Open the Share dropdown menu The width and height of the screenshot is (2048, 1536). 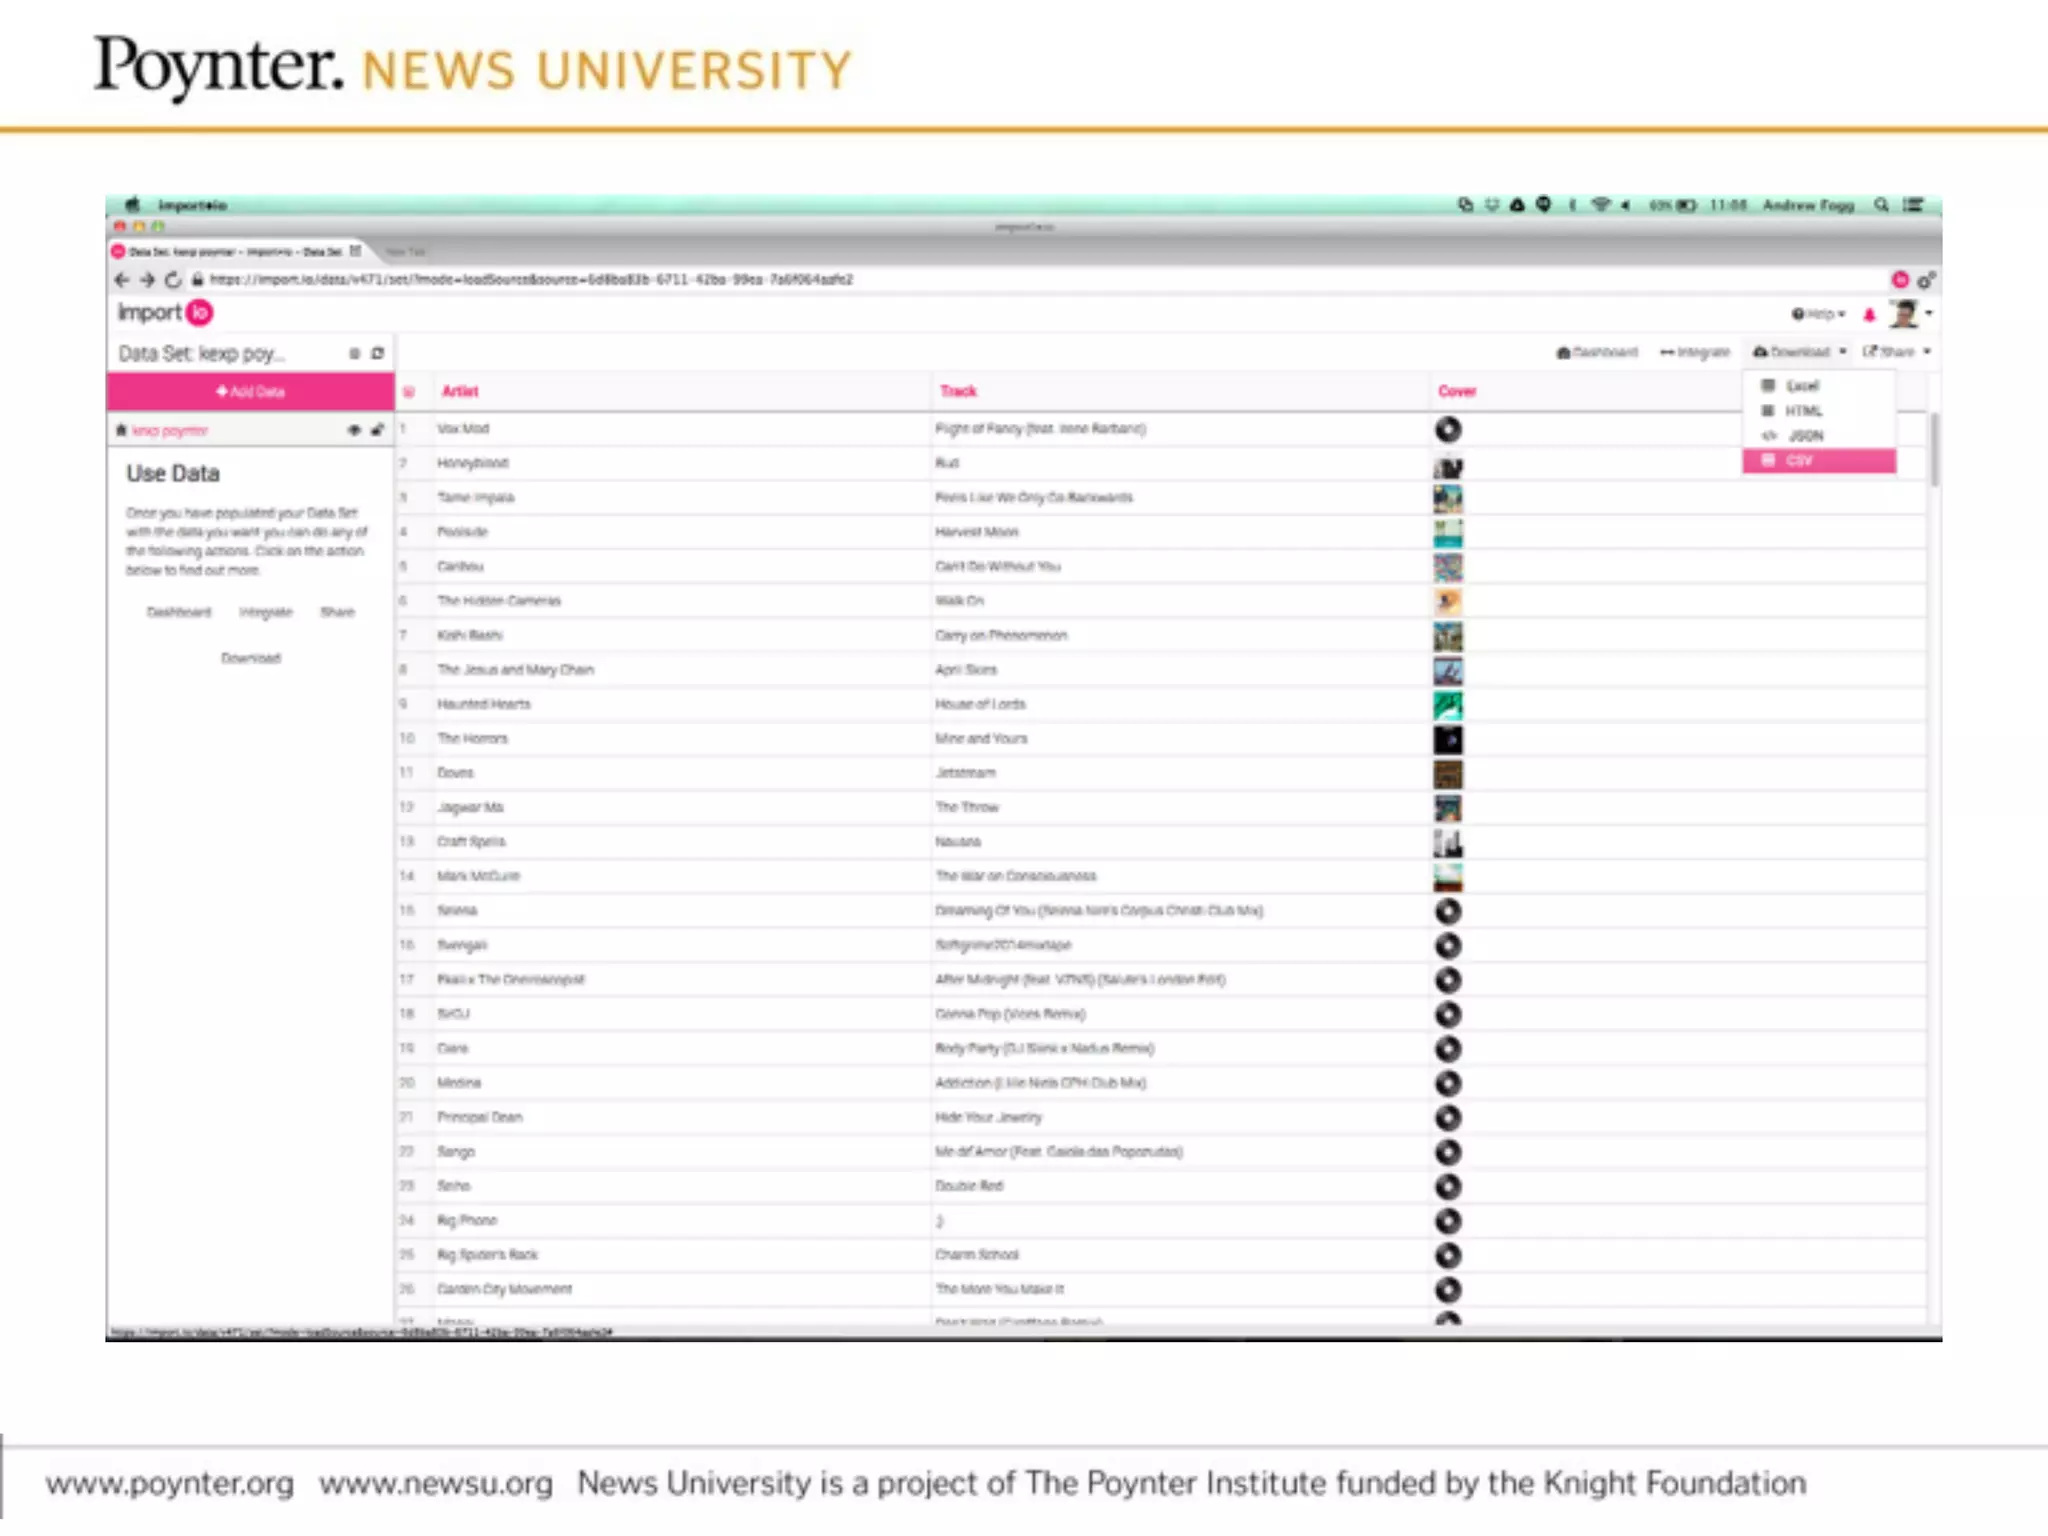[1896, 352]
